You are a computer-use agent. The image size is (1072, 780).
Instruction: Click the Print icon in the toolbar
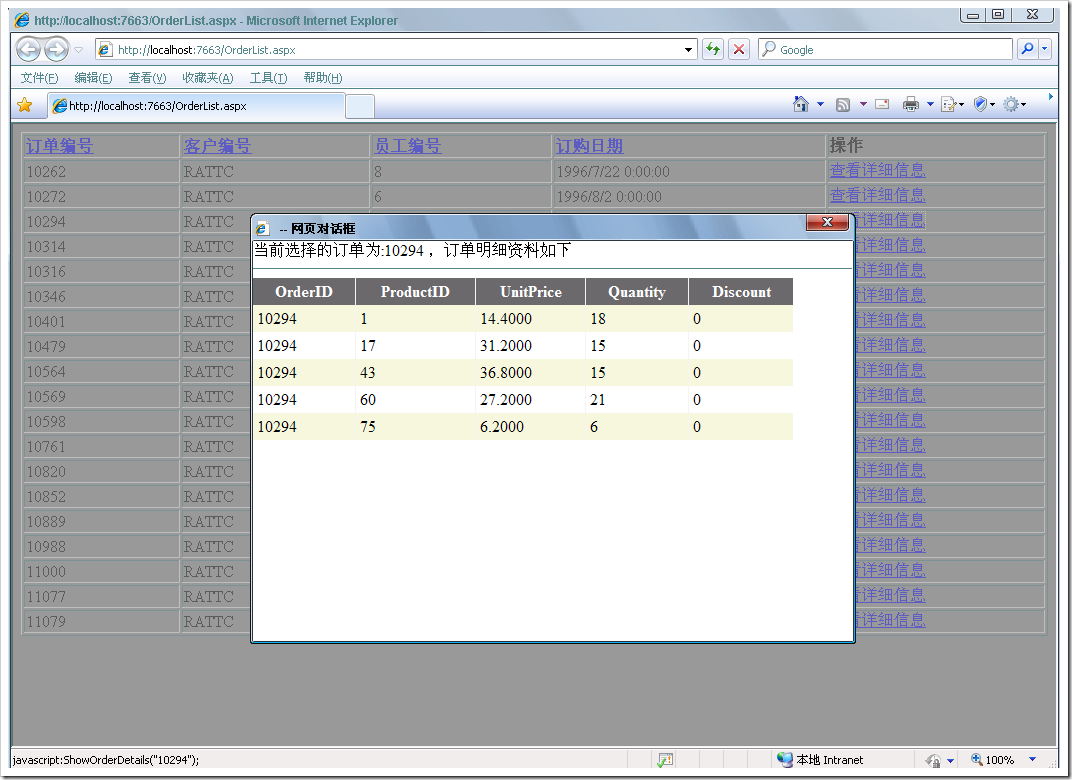(x=910, y=104)
